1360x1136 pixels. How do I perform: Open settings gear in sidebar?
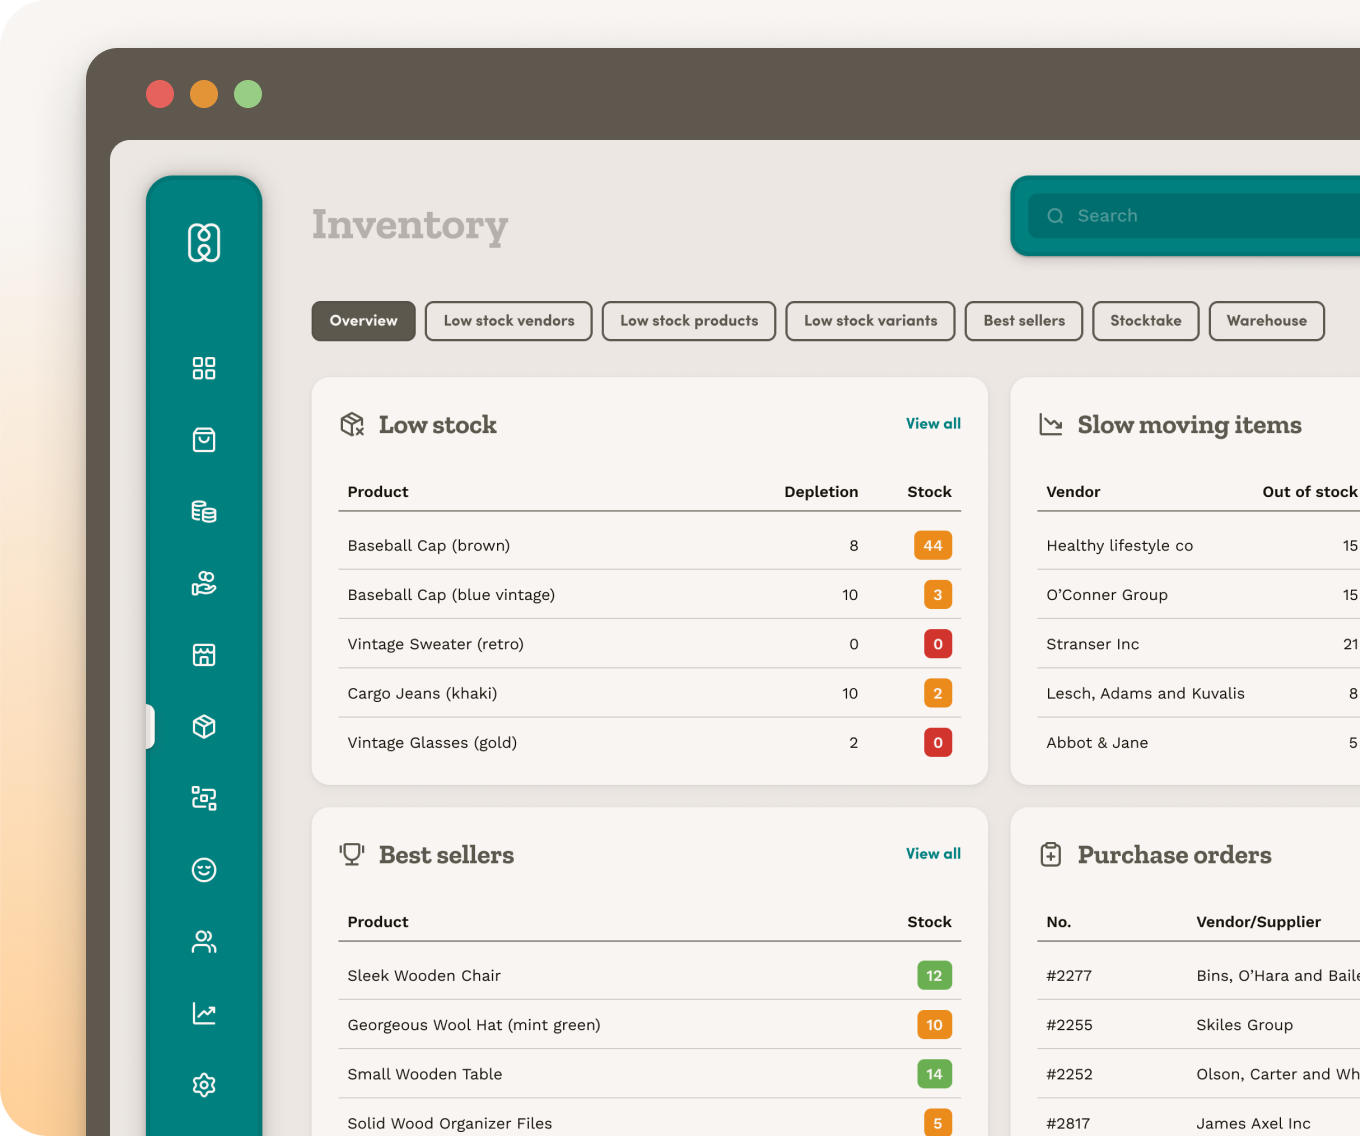204,1085
